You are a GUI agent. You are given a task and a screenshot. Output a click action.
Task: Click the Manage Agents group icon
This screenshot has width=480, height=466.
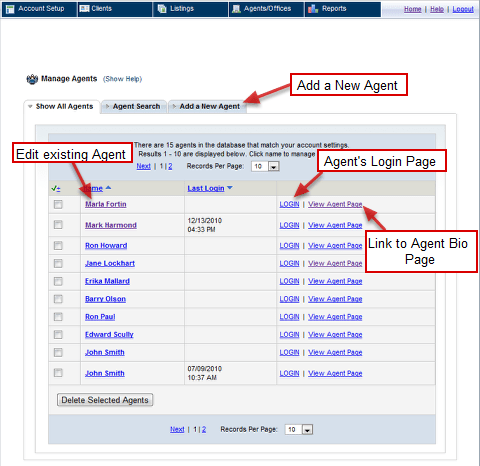pyautogui.click(x=32, y=79)
